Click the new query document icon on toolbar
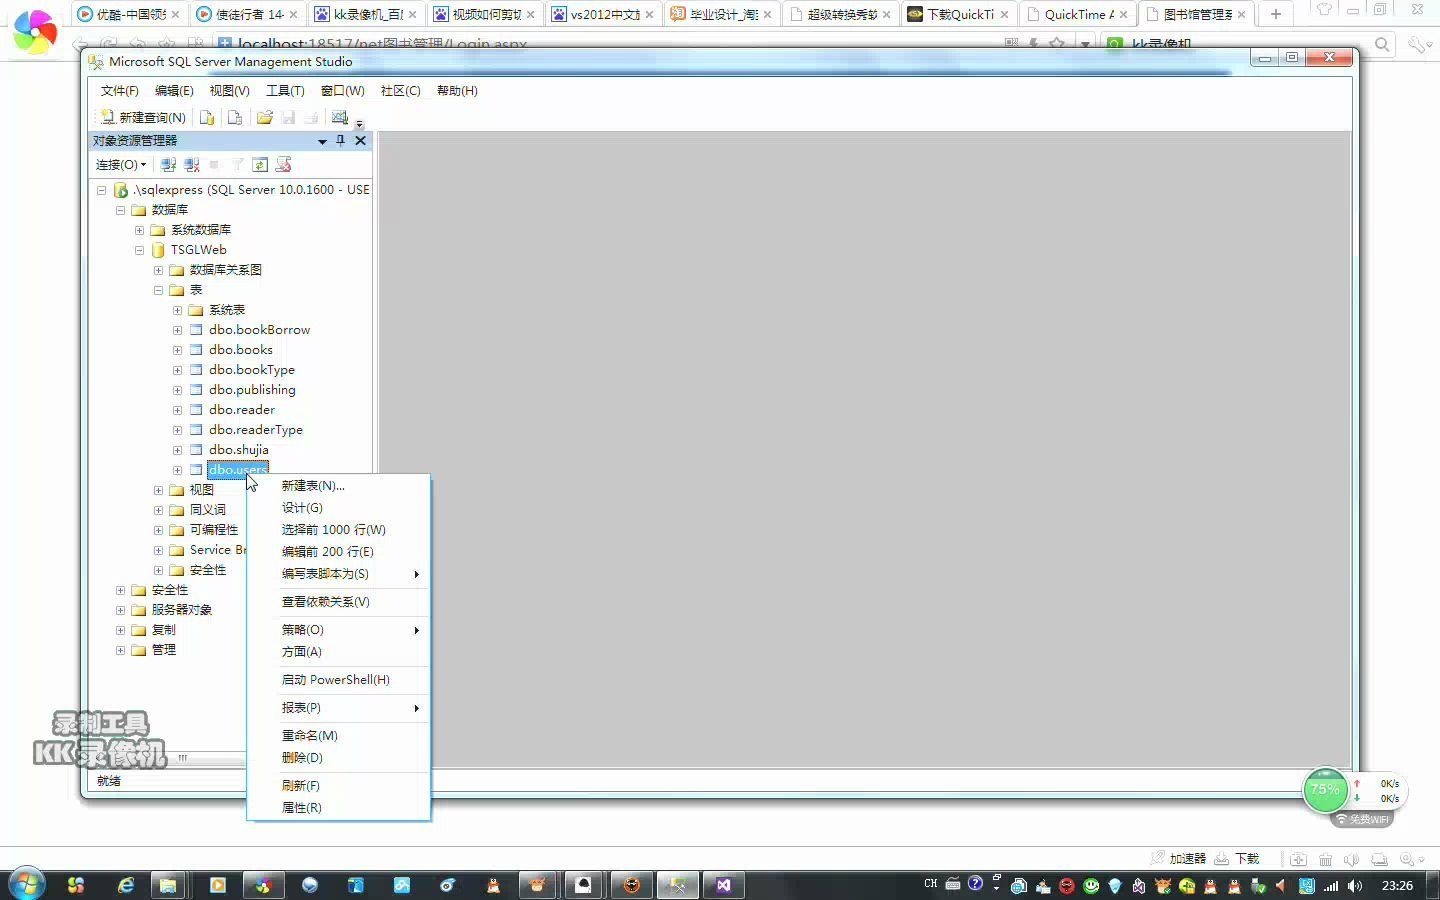The height and width of the screenshot is (900, 1440). [x=207, y=117]
